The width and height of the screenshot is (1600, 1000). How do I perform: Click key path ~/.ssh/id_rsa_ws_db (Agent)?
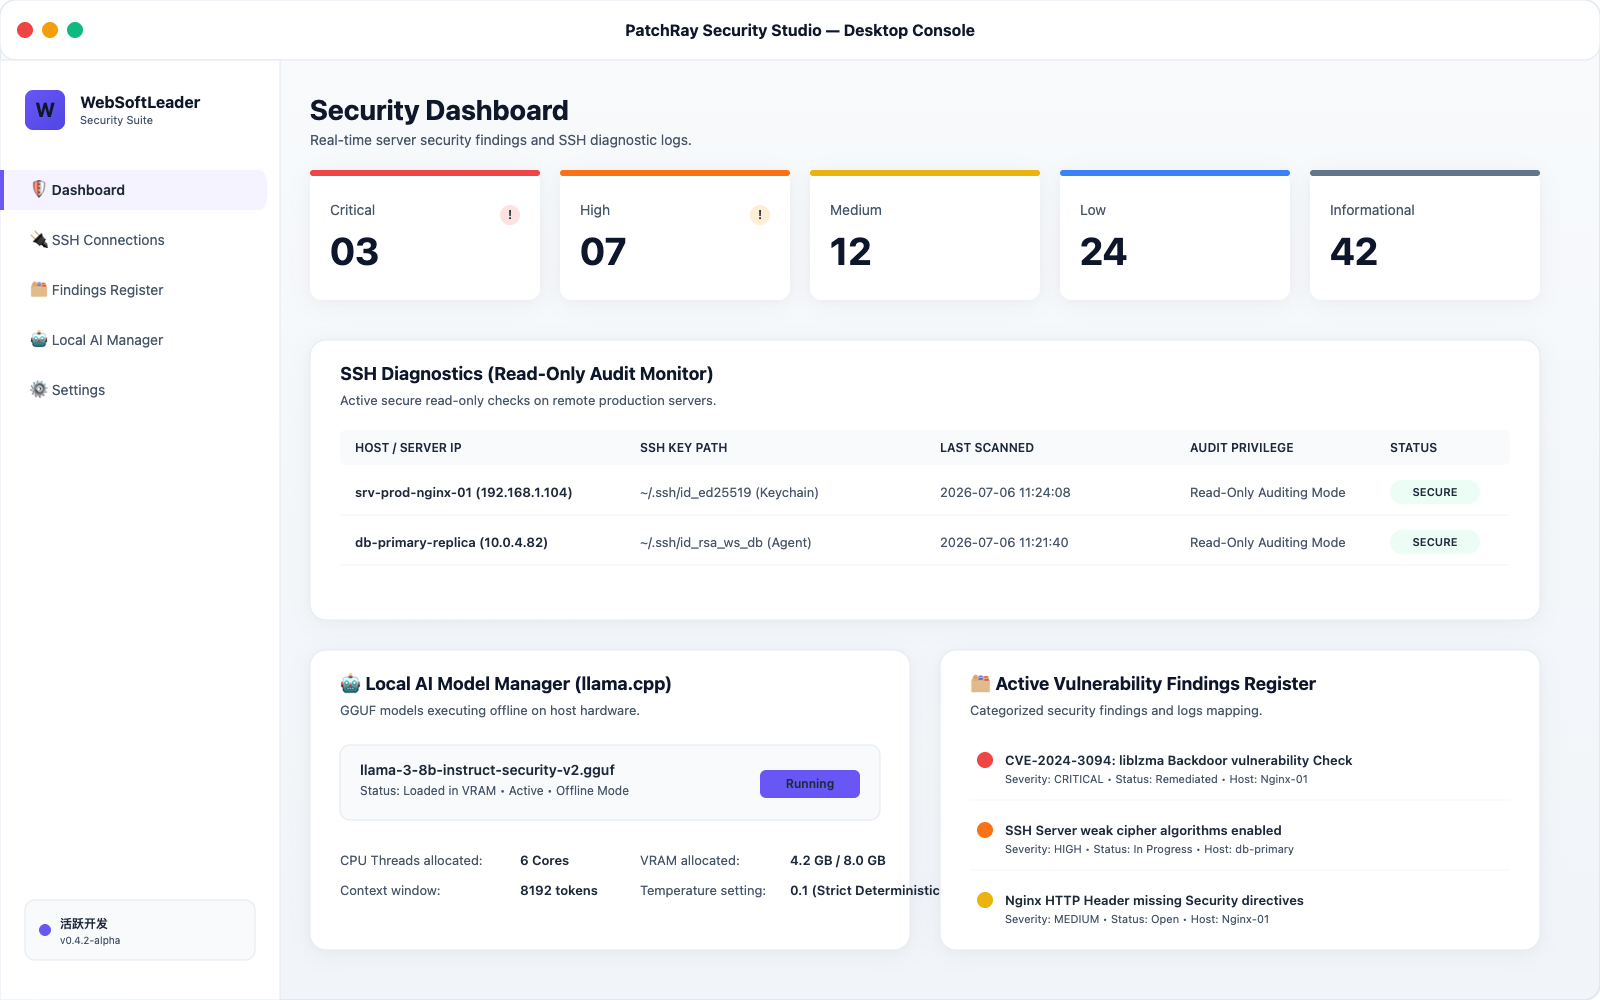pos(725,542)
